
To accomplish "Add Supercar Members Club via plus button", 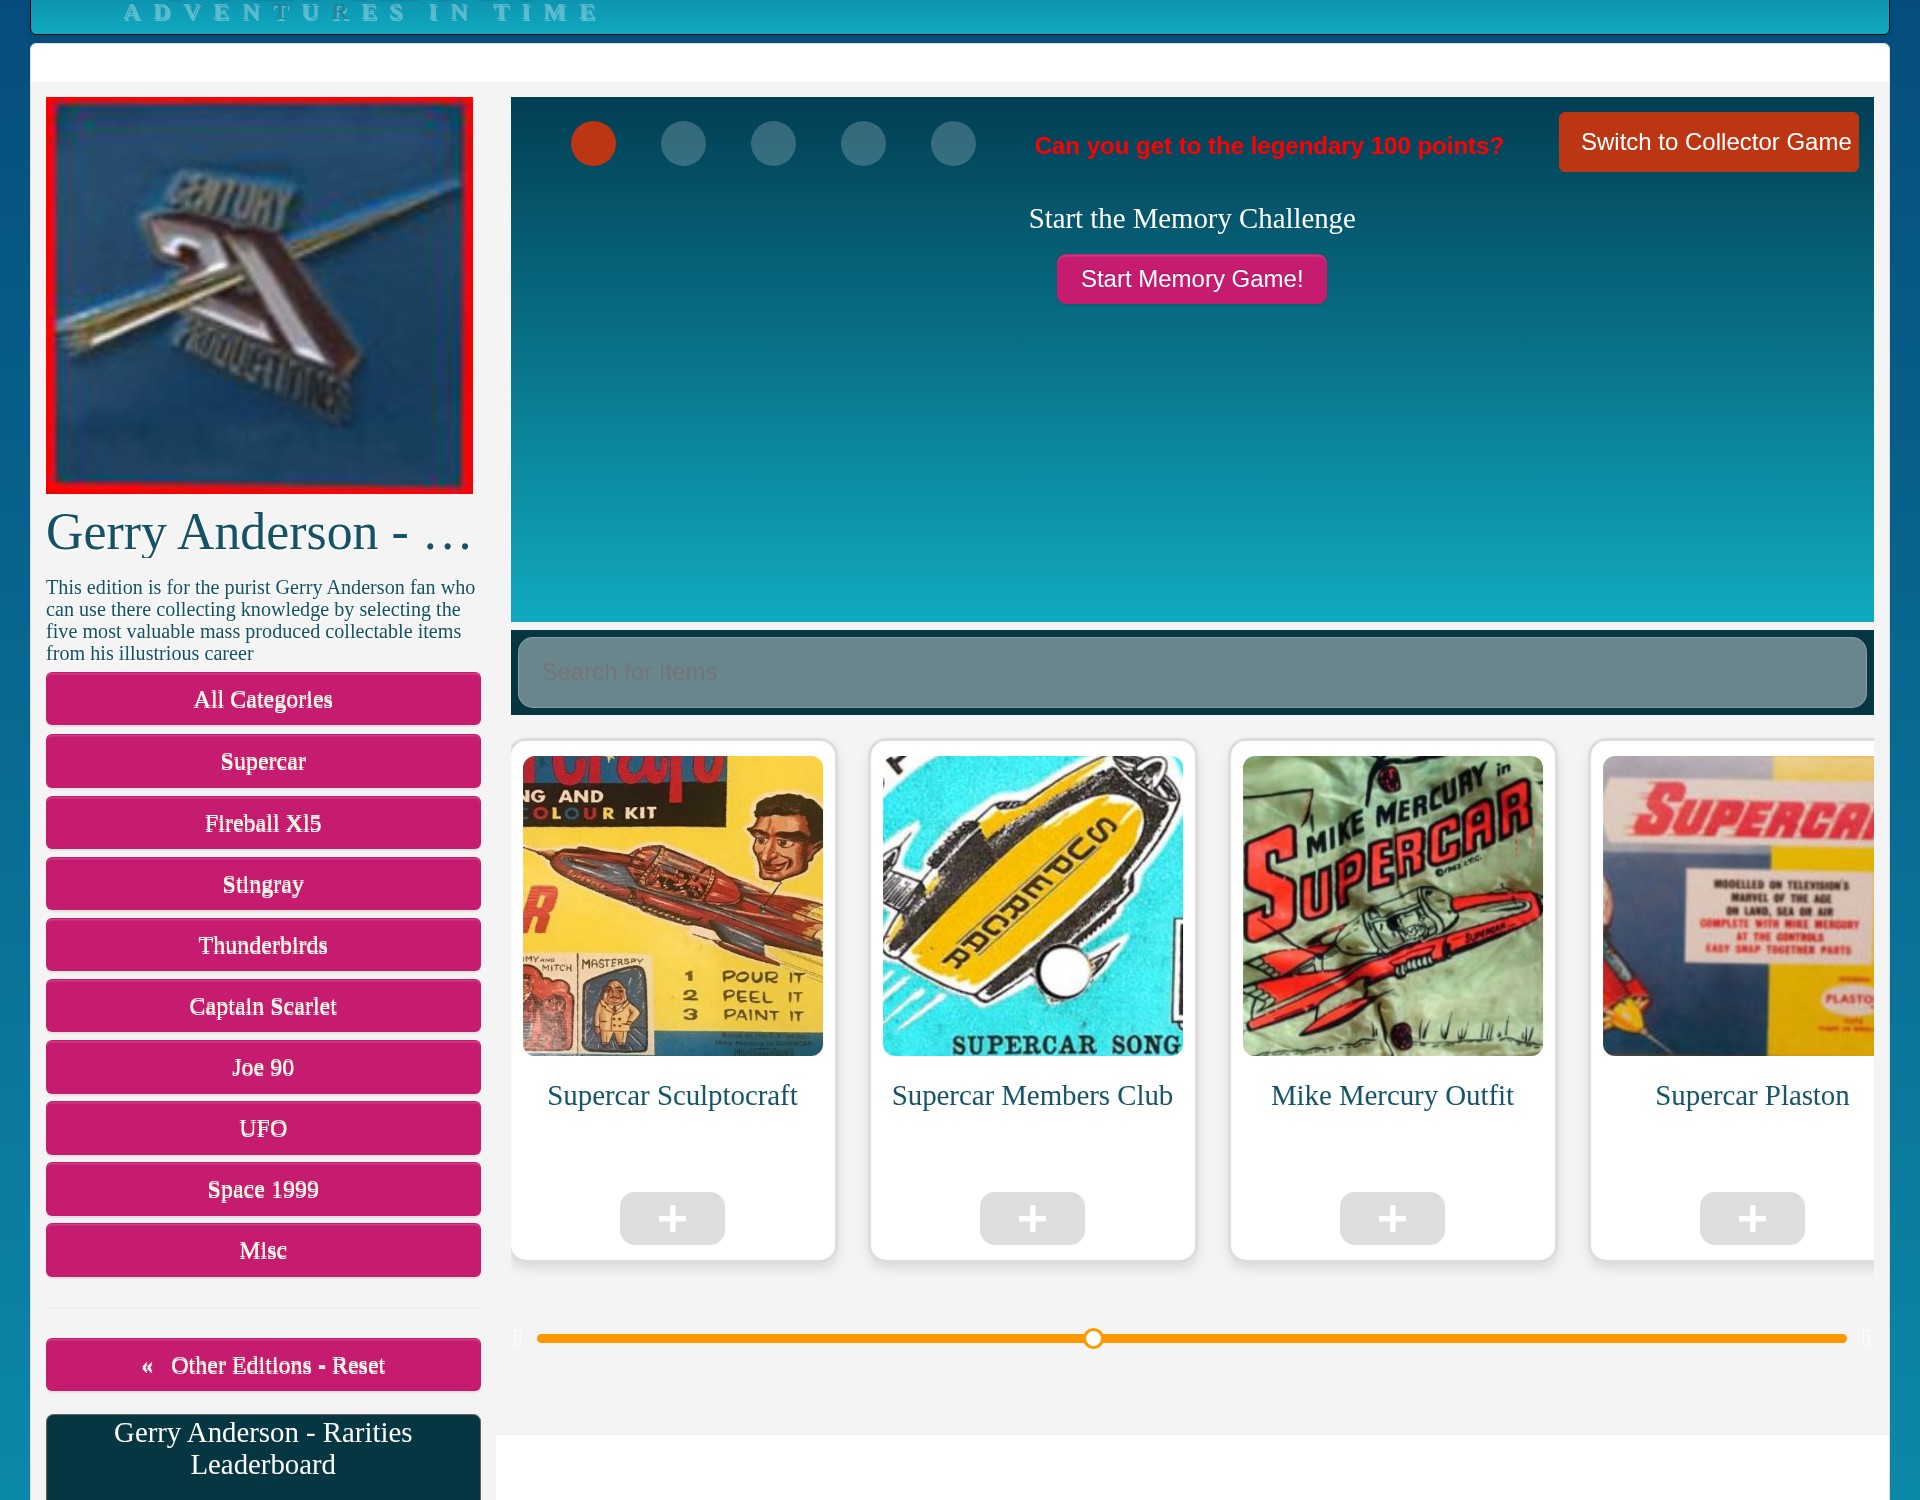I will point(1032,1218).
